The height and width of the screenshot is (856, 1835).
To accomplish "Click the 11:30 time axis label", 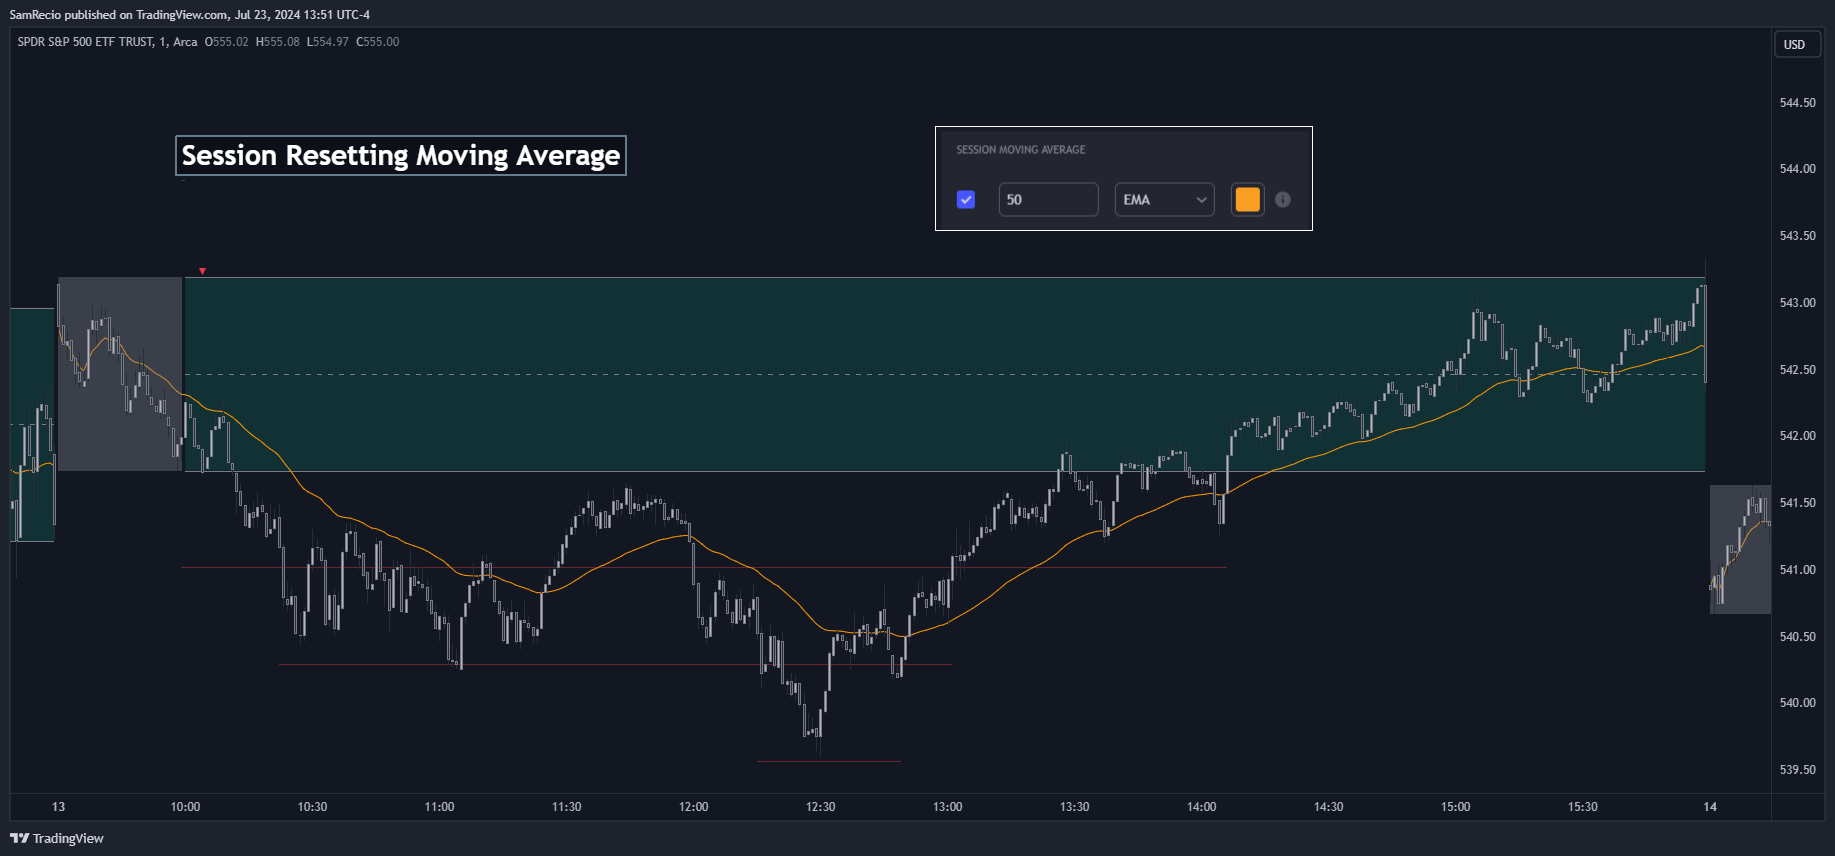I will tap(566, 807).
